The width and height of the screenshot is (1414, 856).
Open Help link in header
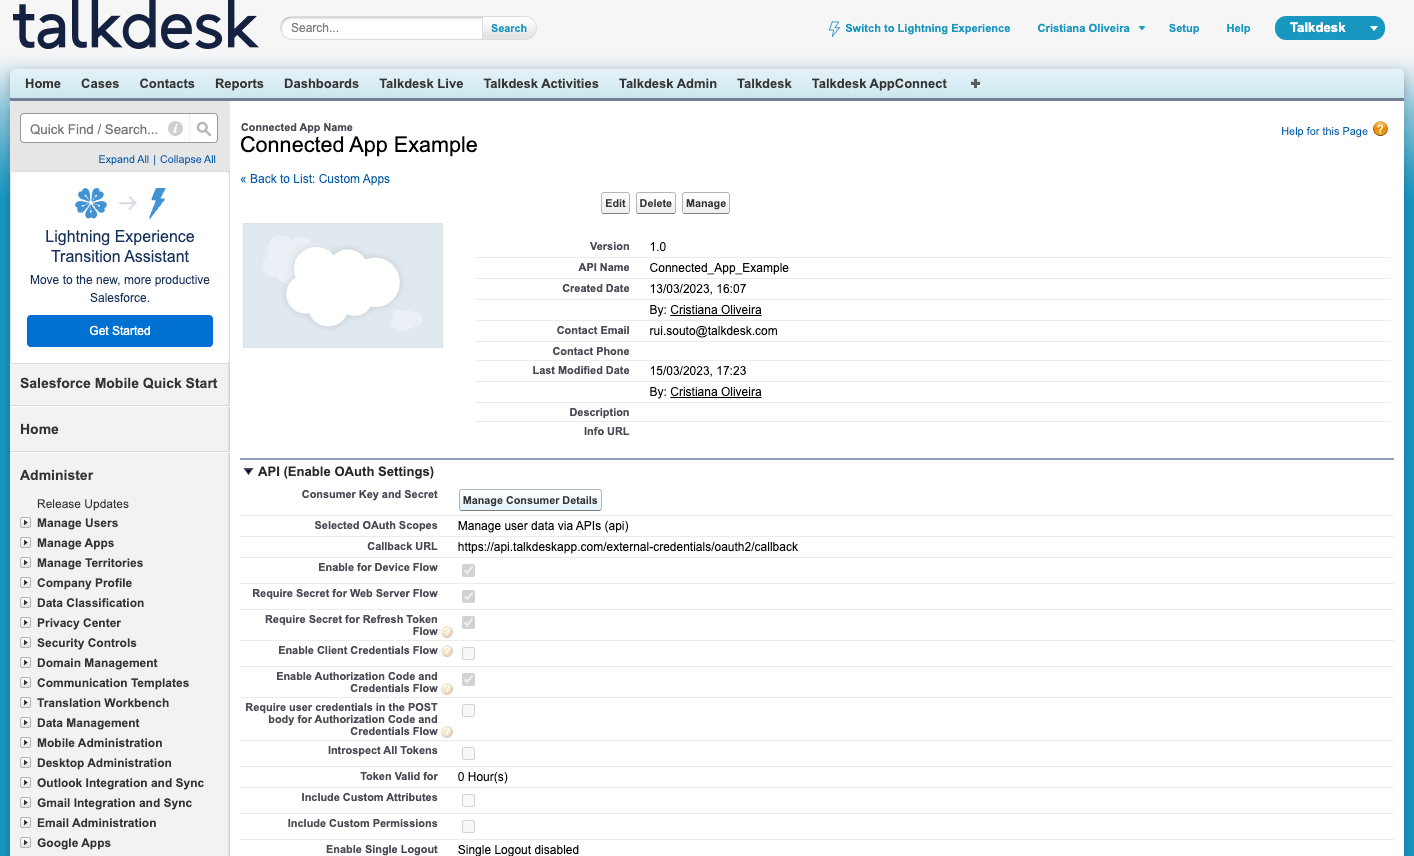click(x=1238, y=28)
